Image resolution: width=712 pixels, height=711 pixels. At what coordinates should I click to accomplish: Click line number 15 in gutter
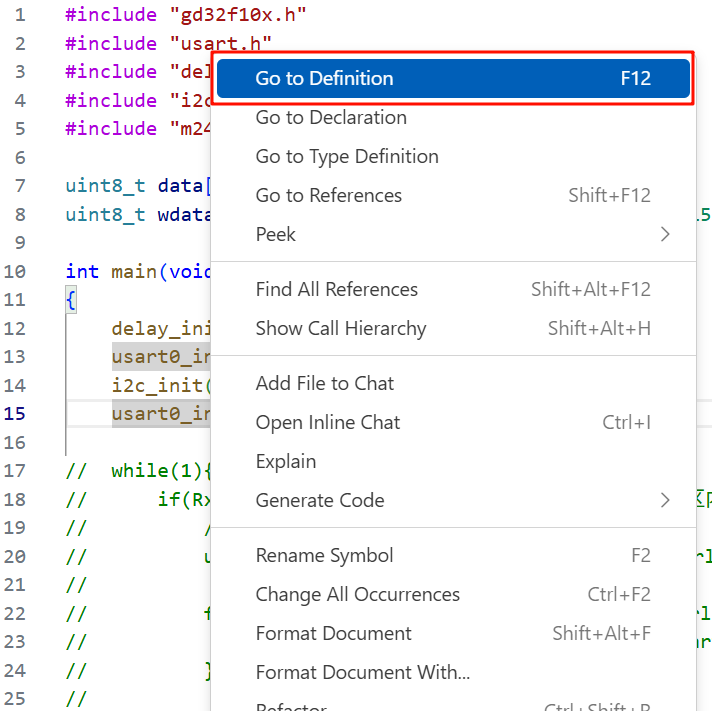[x=15, y=414]
